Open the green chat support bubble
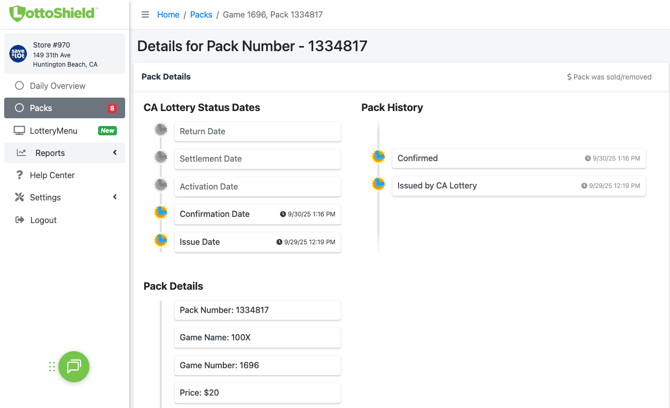The image size is (670, 408). click(x=74, y=367)
